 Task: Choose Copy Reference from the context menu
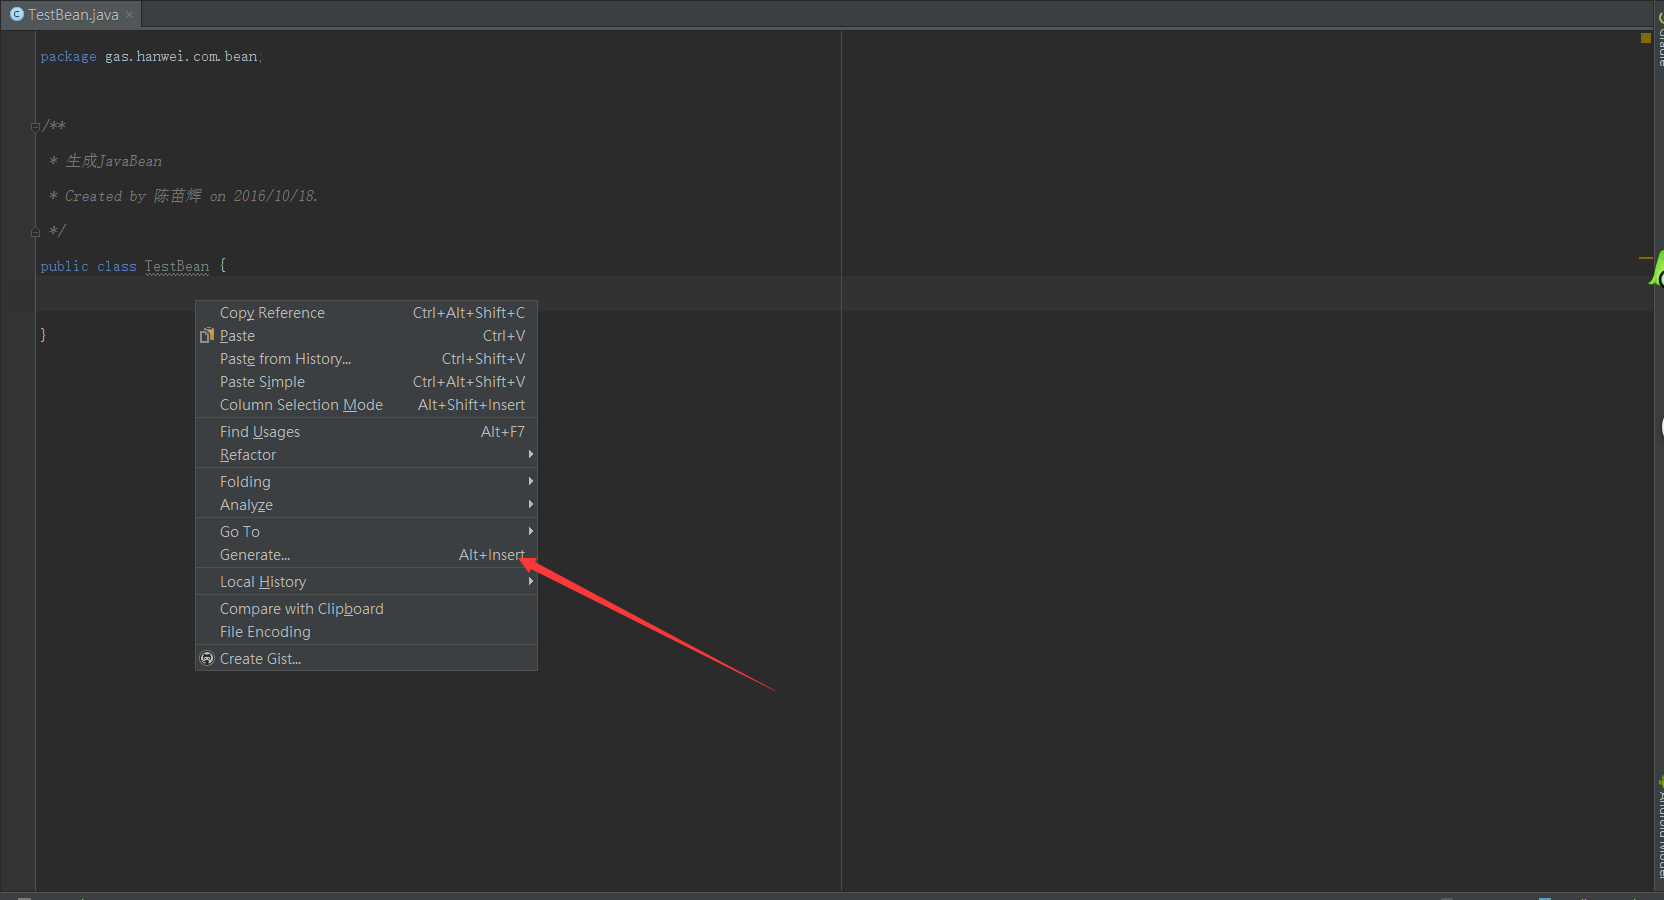click(x=366, y=313)
